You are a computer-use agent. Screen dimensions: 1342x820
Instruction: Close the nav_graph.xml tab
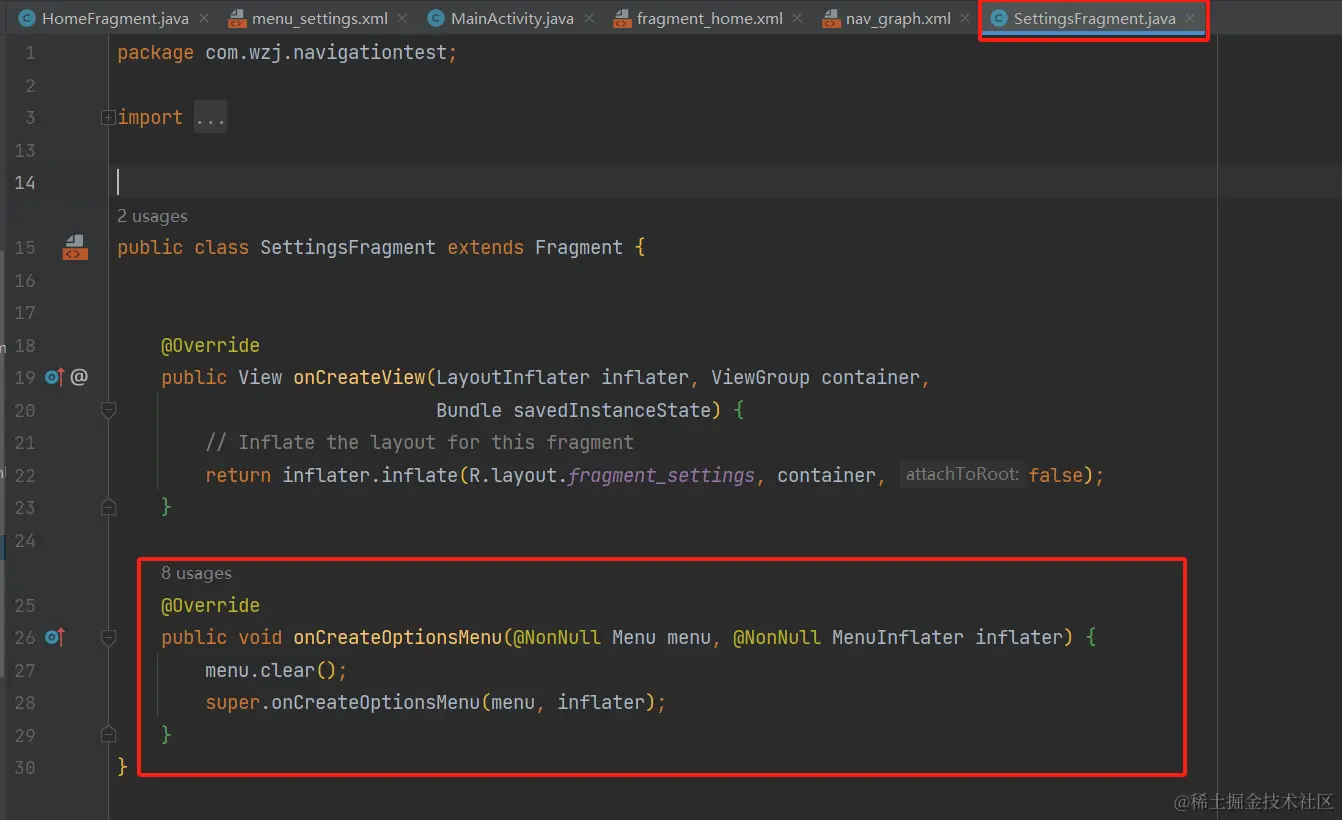coord(966,19)
